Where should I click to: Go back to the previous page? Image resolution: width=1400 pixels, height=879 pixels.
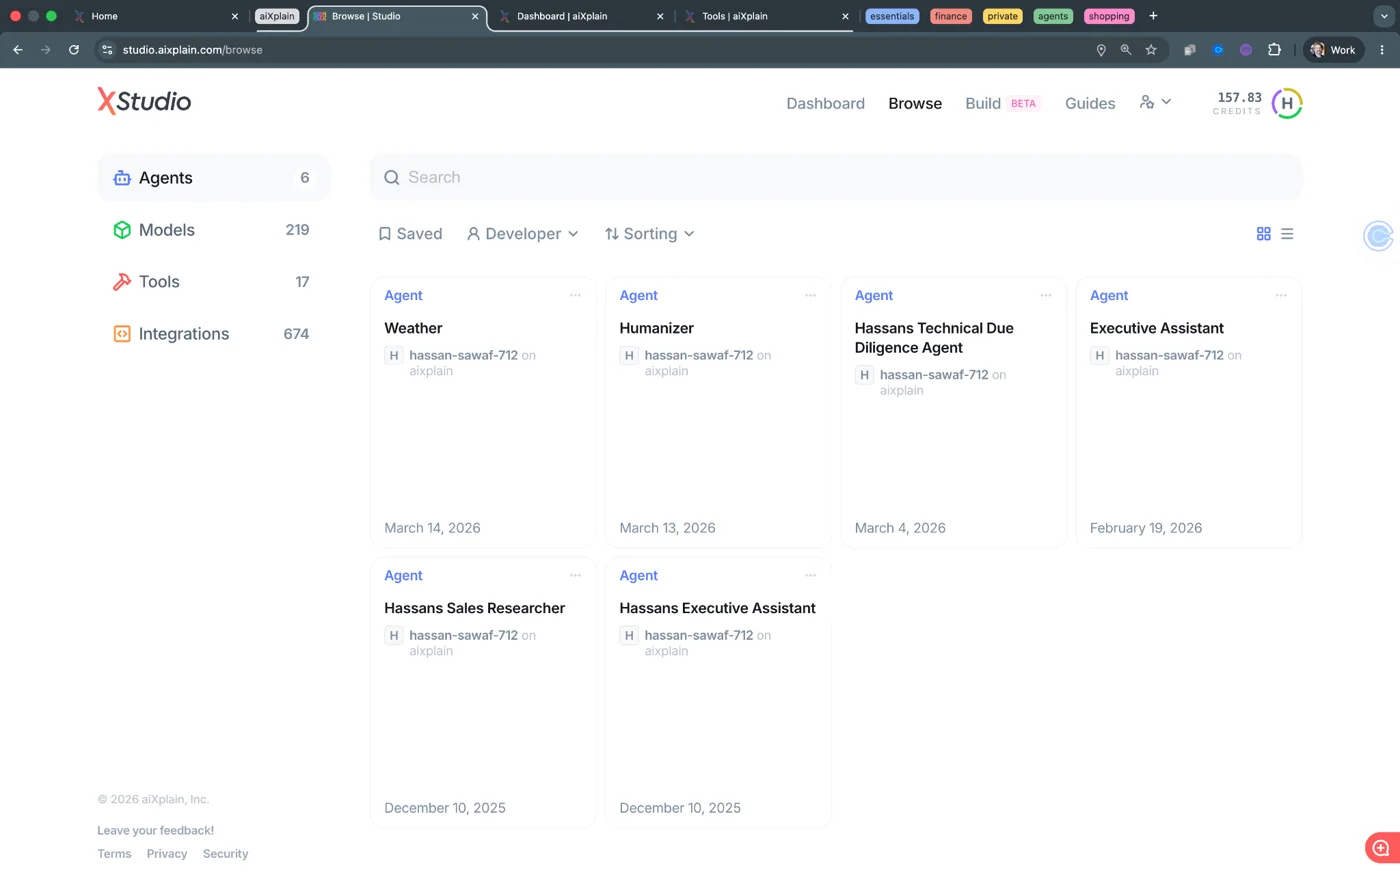coord(18,50)
